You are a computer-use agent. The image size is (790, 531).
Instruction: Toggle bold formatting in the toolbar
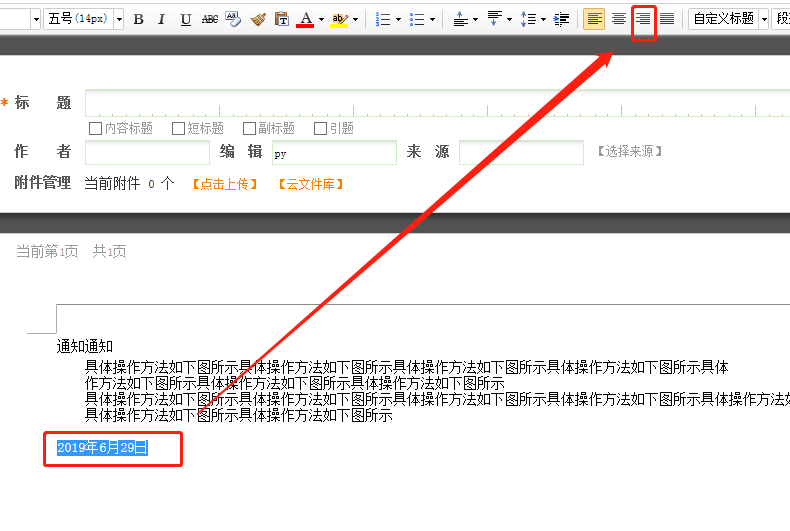139,19
